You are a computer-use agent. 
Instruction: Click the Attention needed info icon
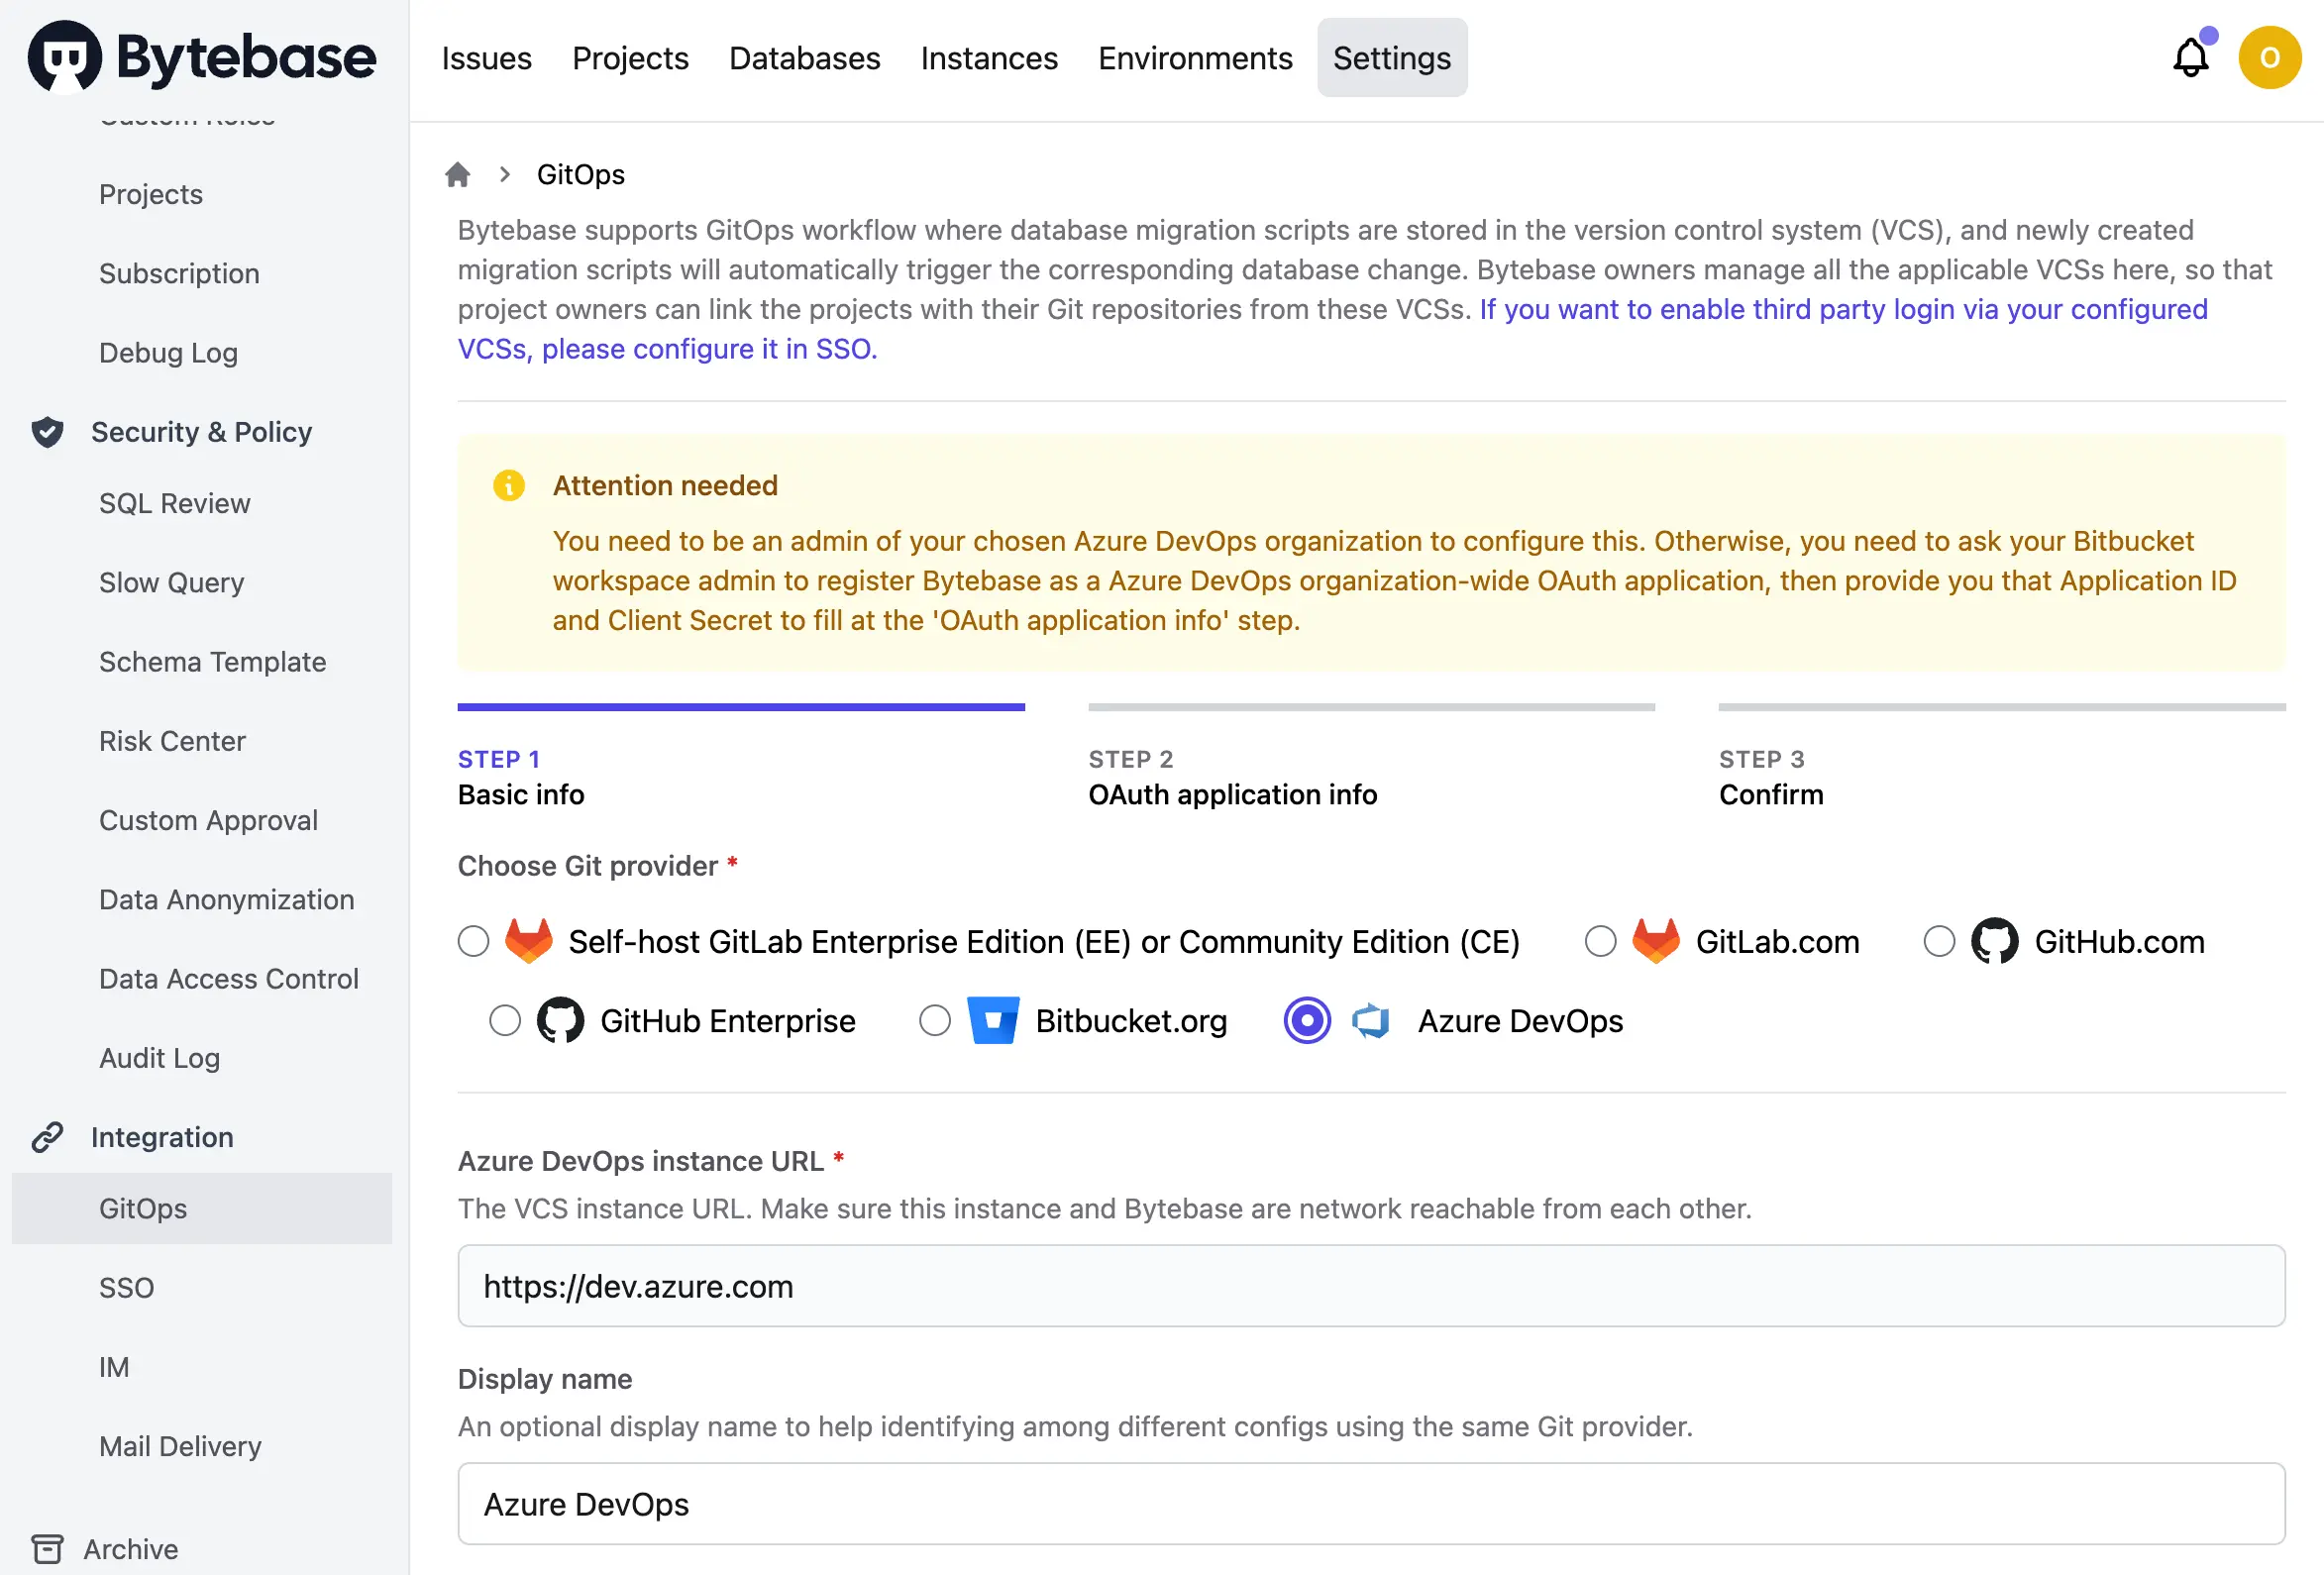point(509,485)
